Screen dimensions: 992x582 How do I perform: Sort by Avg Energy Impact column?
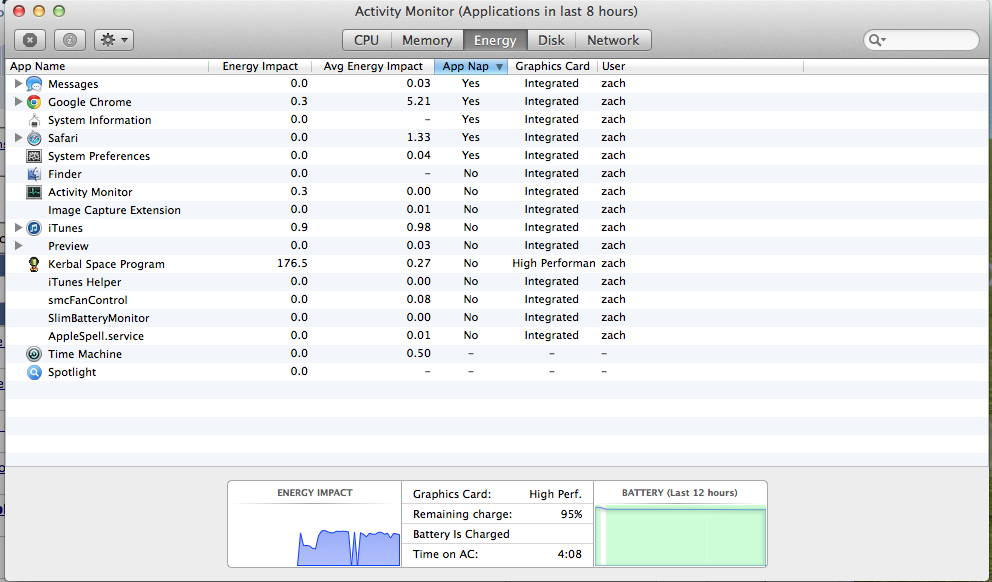pos(373,66)
